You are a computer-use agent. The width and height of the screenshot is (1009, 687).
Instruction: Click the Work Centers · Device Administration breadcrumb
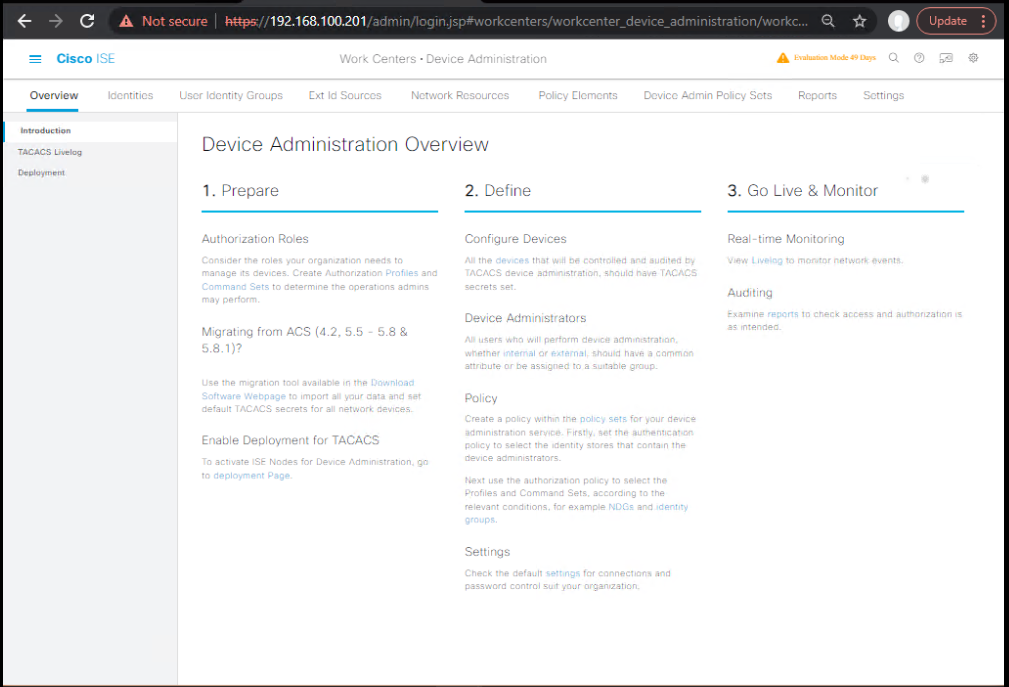[443, 59]
